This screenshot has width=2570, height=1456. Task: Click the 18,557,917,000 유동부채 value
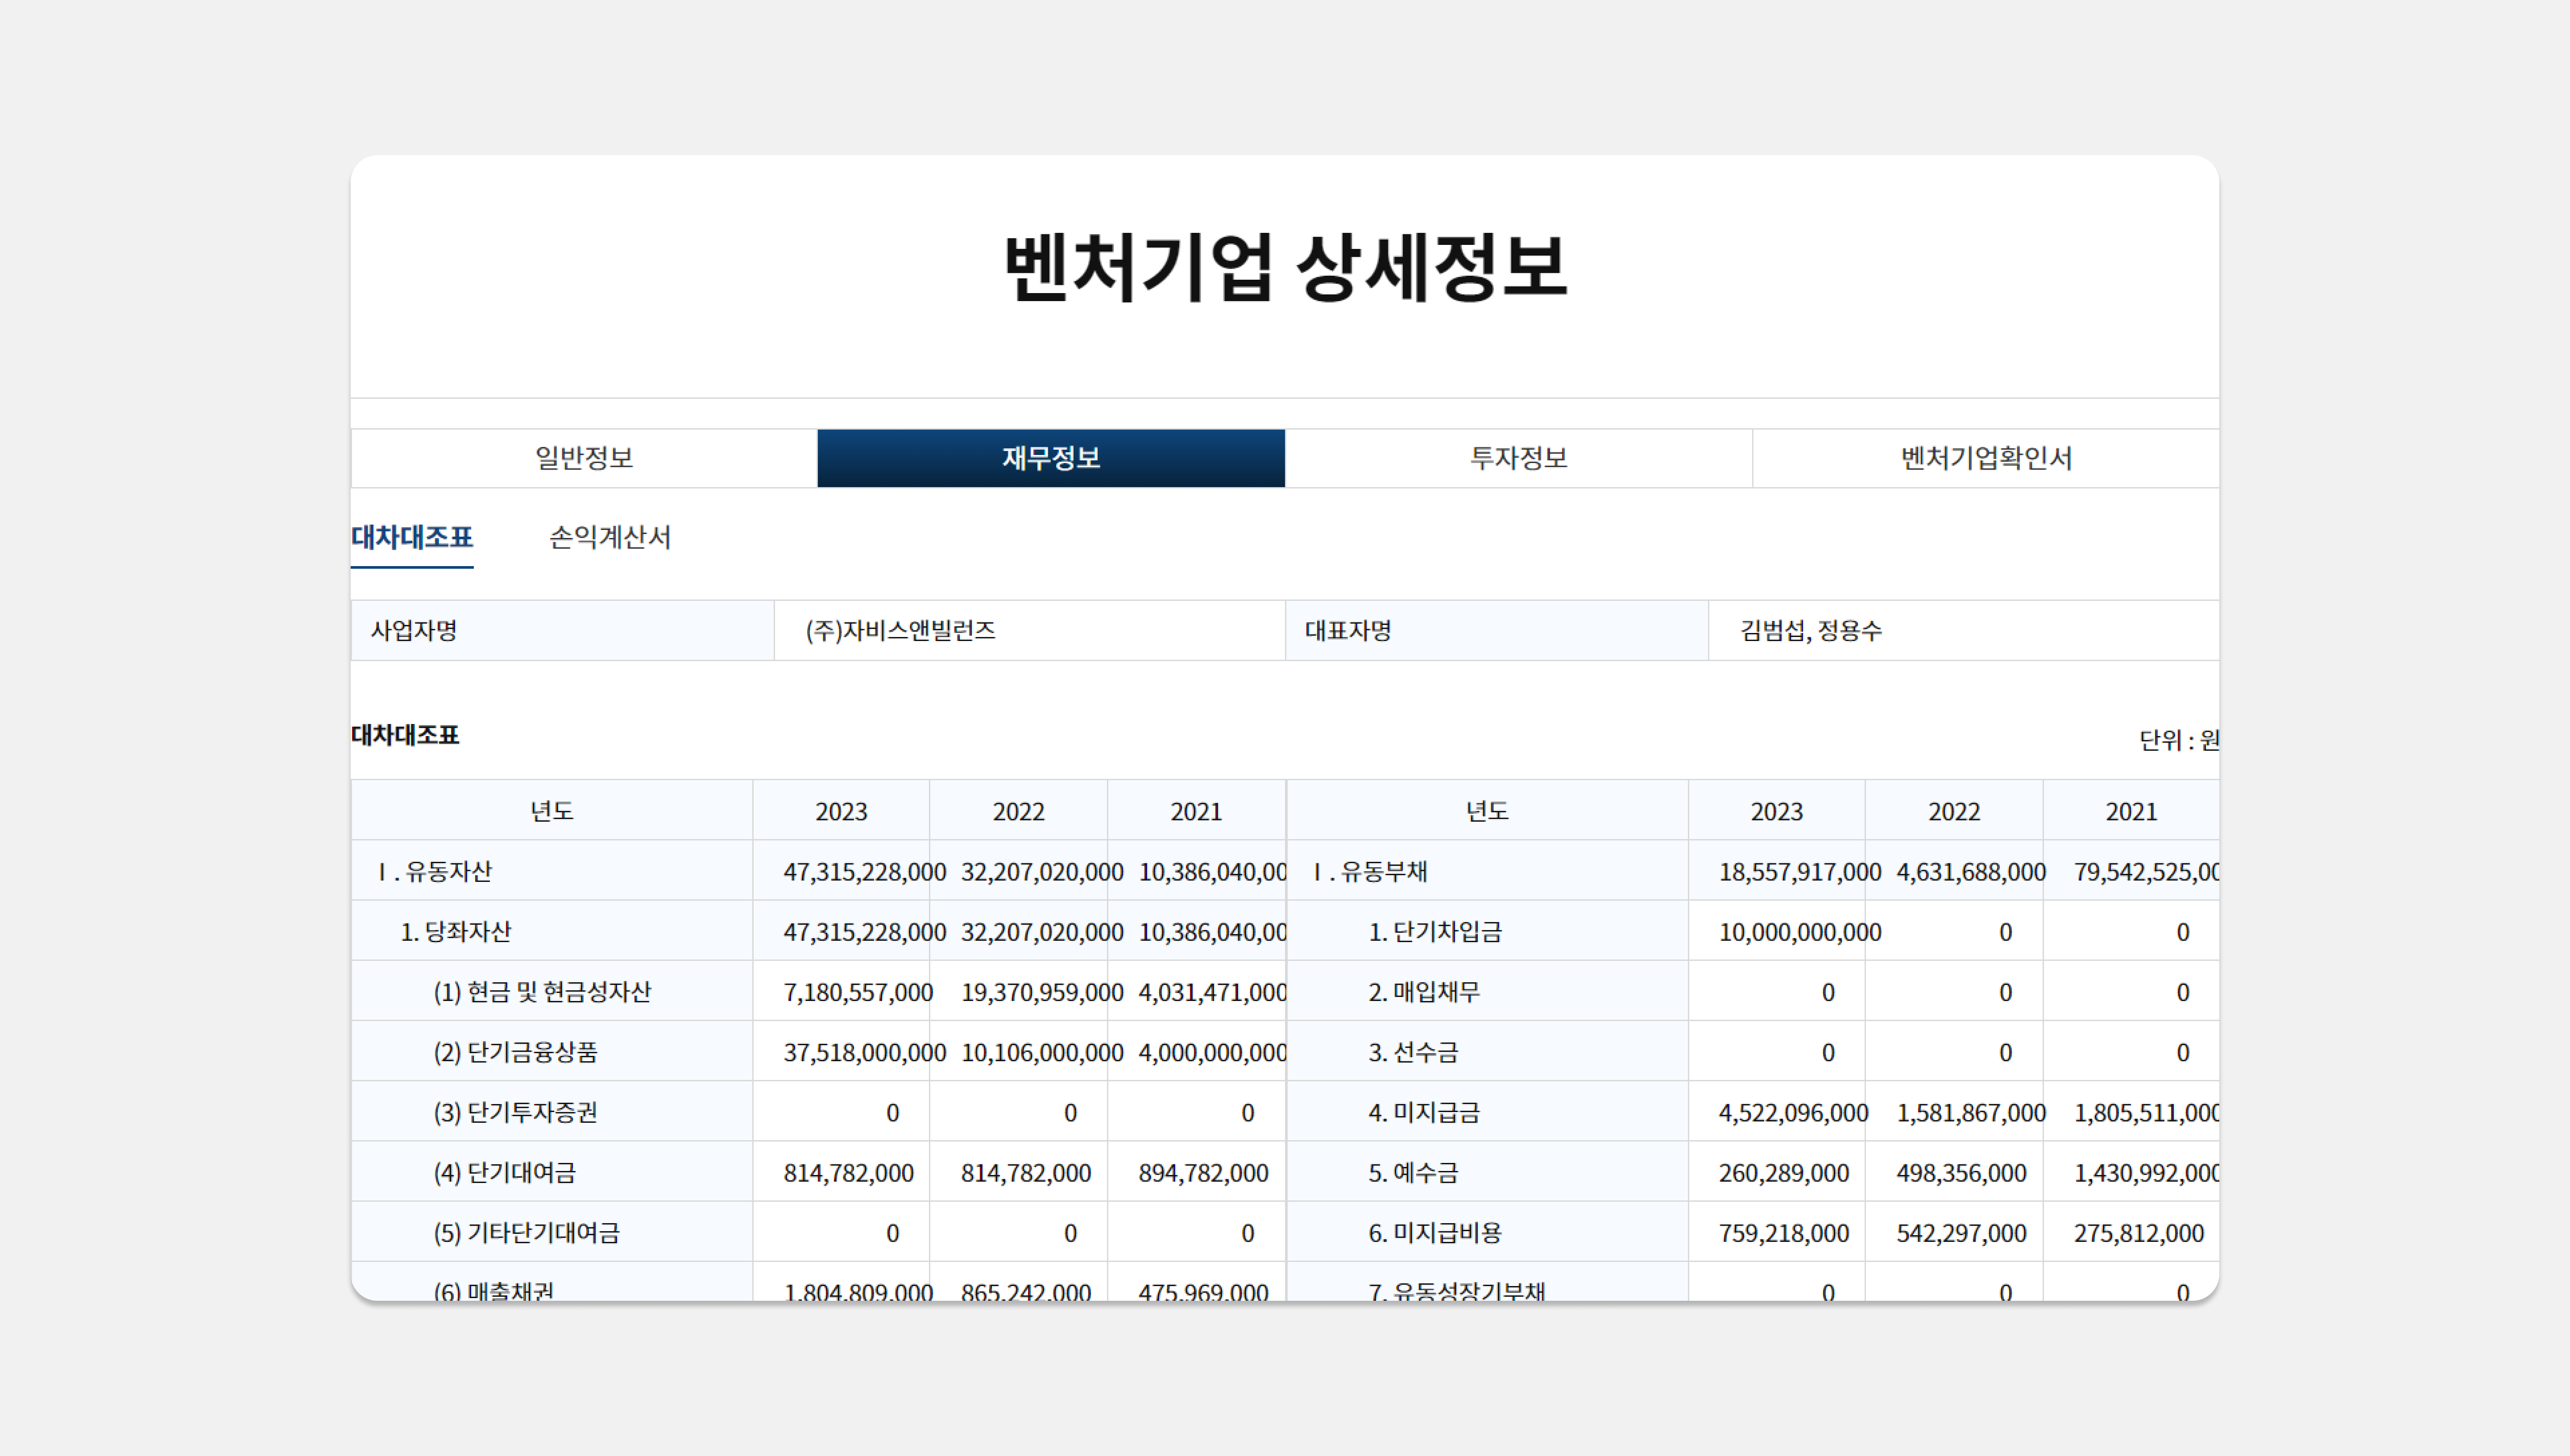pyautogui.click(x=1800, y=872)
